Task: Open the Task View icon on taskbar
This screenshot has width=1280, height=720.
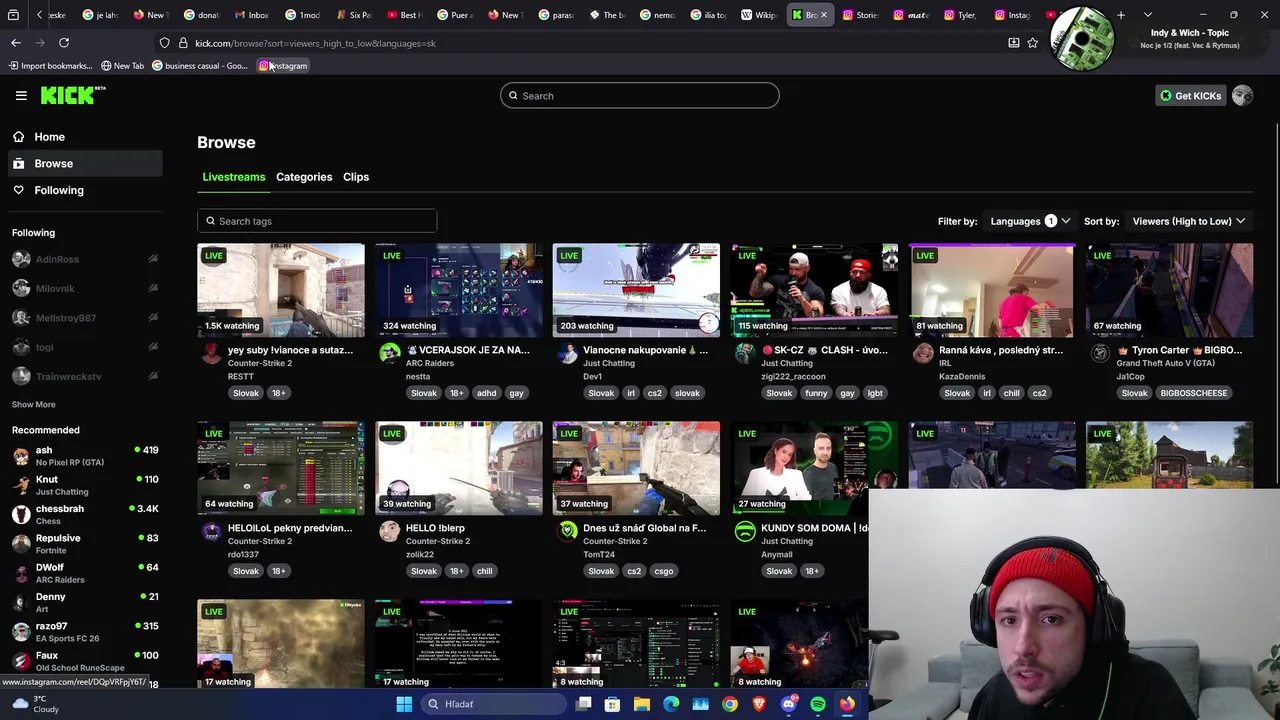Action: 583,704
